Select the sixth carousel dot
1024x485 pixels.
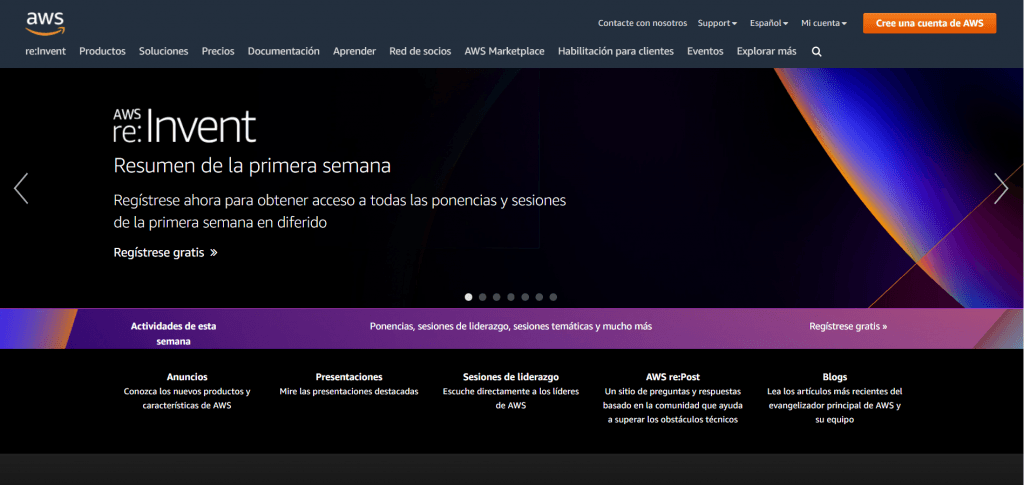[539, 297]
